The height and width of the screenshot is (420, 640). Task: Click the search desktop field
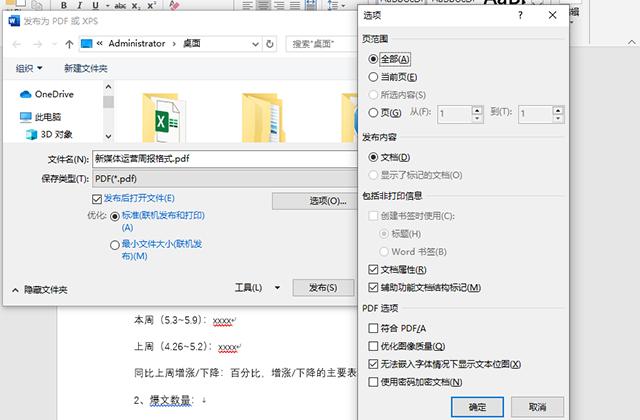322,44
